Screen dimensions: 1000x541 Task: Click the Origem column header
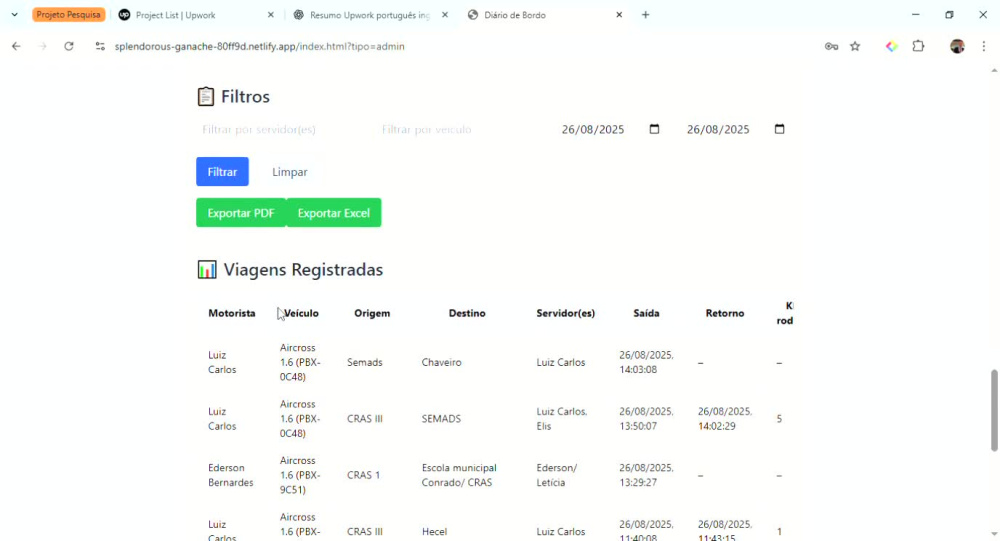coord(372,313)
